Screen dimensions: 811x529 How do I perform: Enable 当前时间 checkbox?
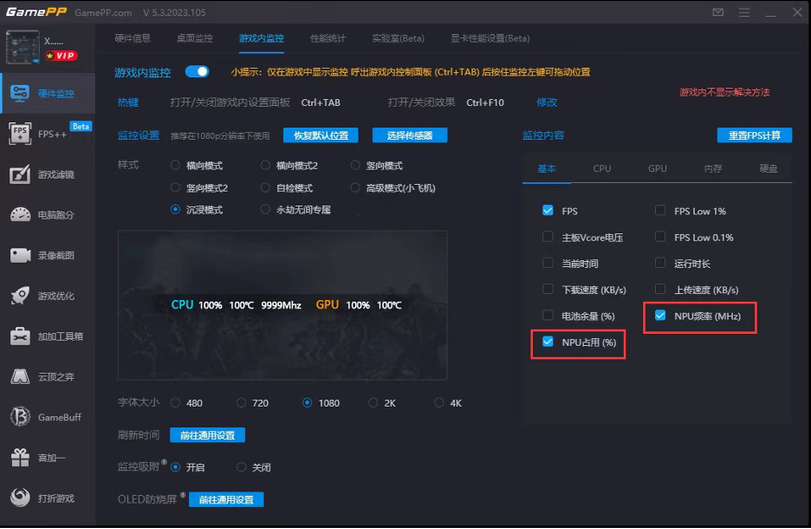(x=548, y=263)
